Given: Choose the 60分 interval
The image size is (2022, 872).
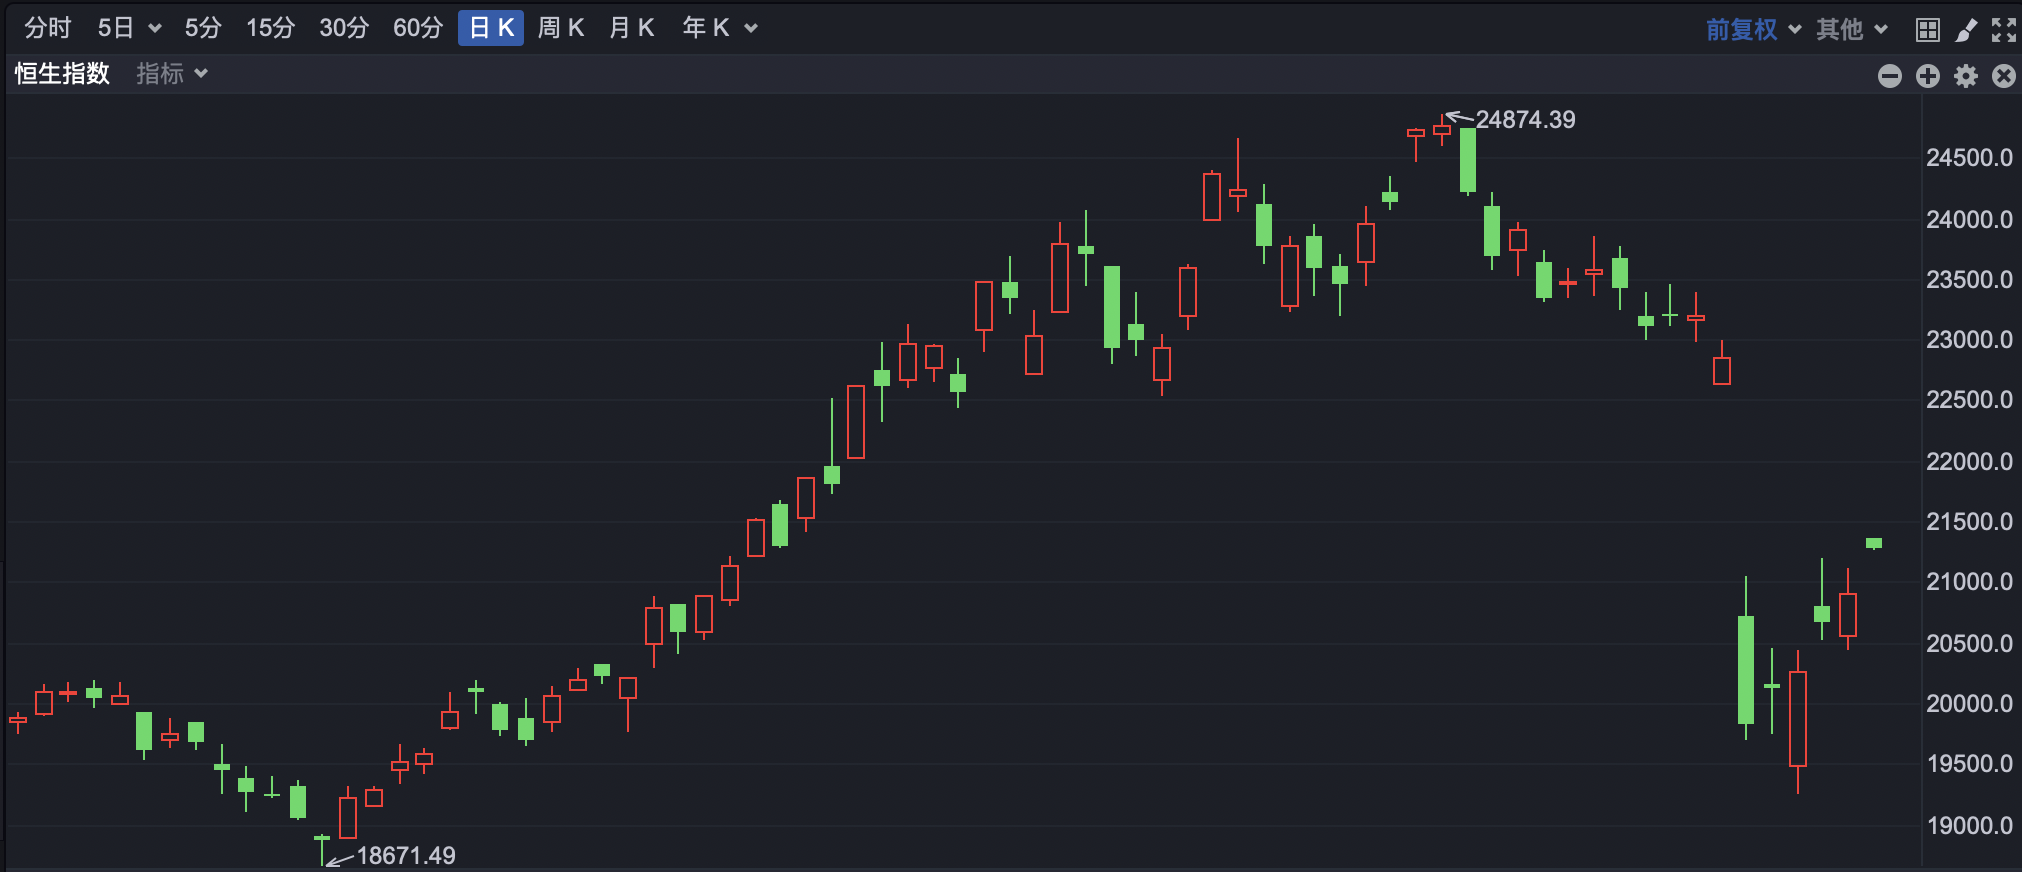Looking at the screenshot, I should [x=417, y=28].
